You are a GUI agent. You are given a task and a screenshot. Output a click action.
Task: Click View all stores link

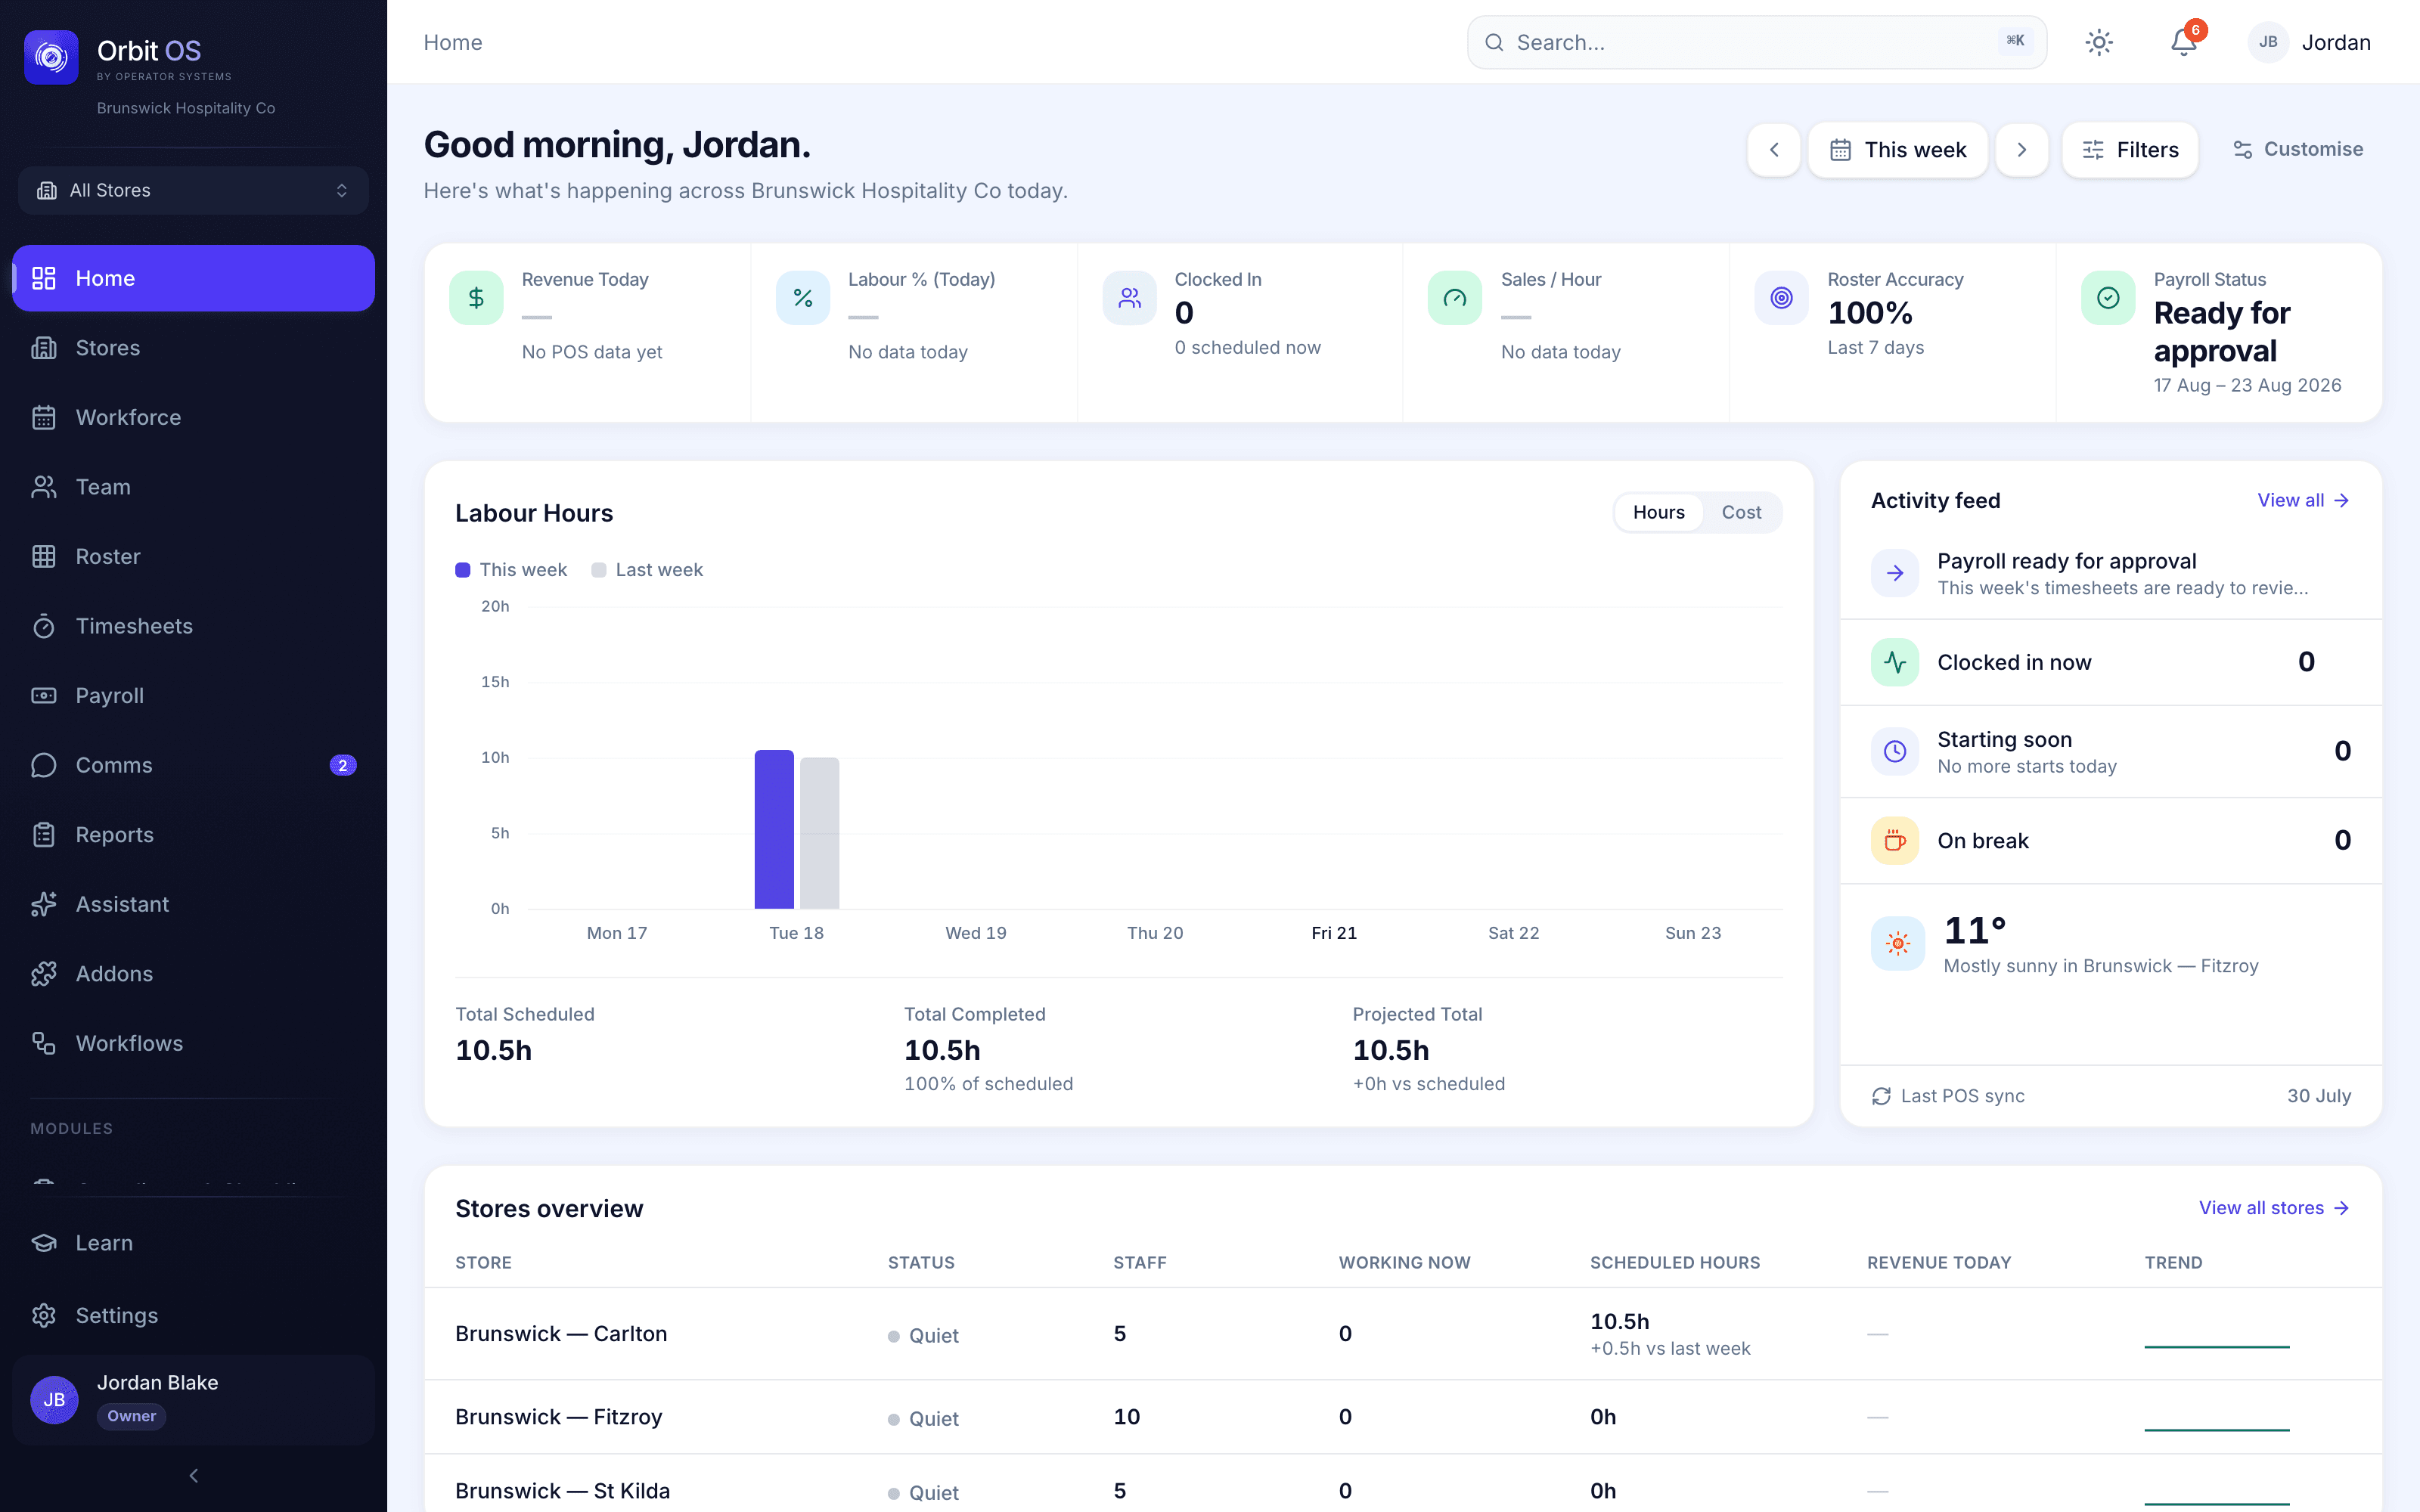tap(2273, 1208)
